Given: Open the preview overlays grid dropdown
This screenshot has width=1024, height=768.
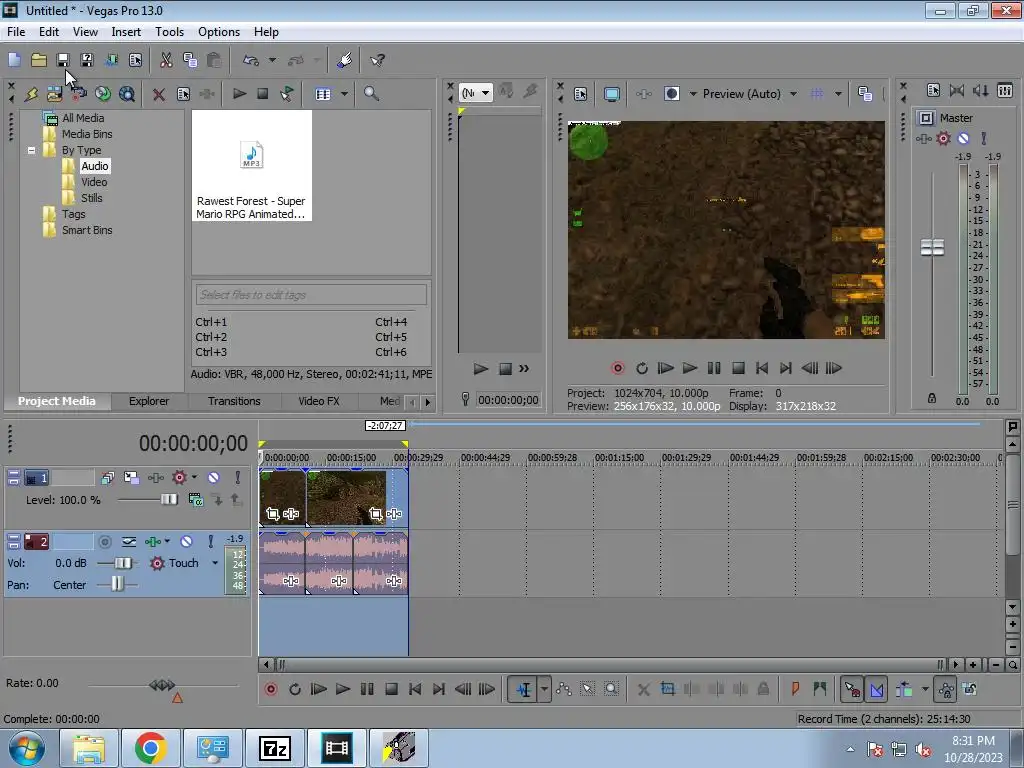Looking at the screenshot, I should pos(838,94).
